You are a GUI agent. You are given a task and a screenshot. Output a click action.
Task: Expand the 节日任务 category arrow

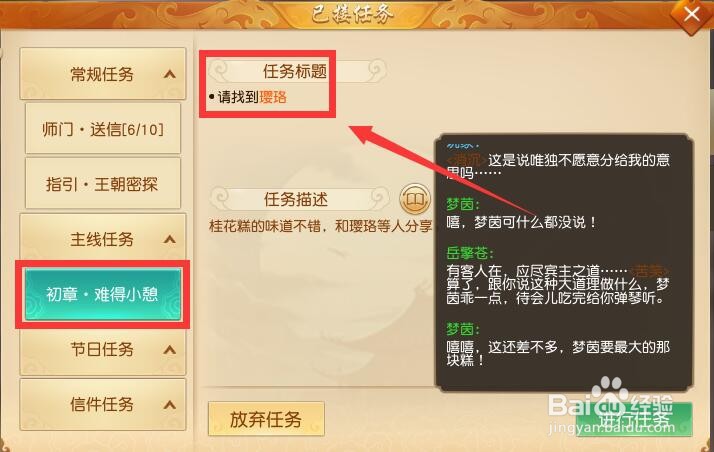[x=170, y=350]
